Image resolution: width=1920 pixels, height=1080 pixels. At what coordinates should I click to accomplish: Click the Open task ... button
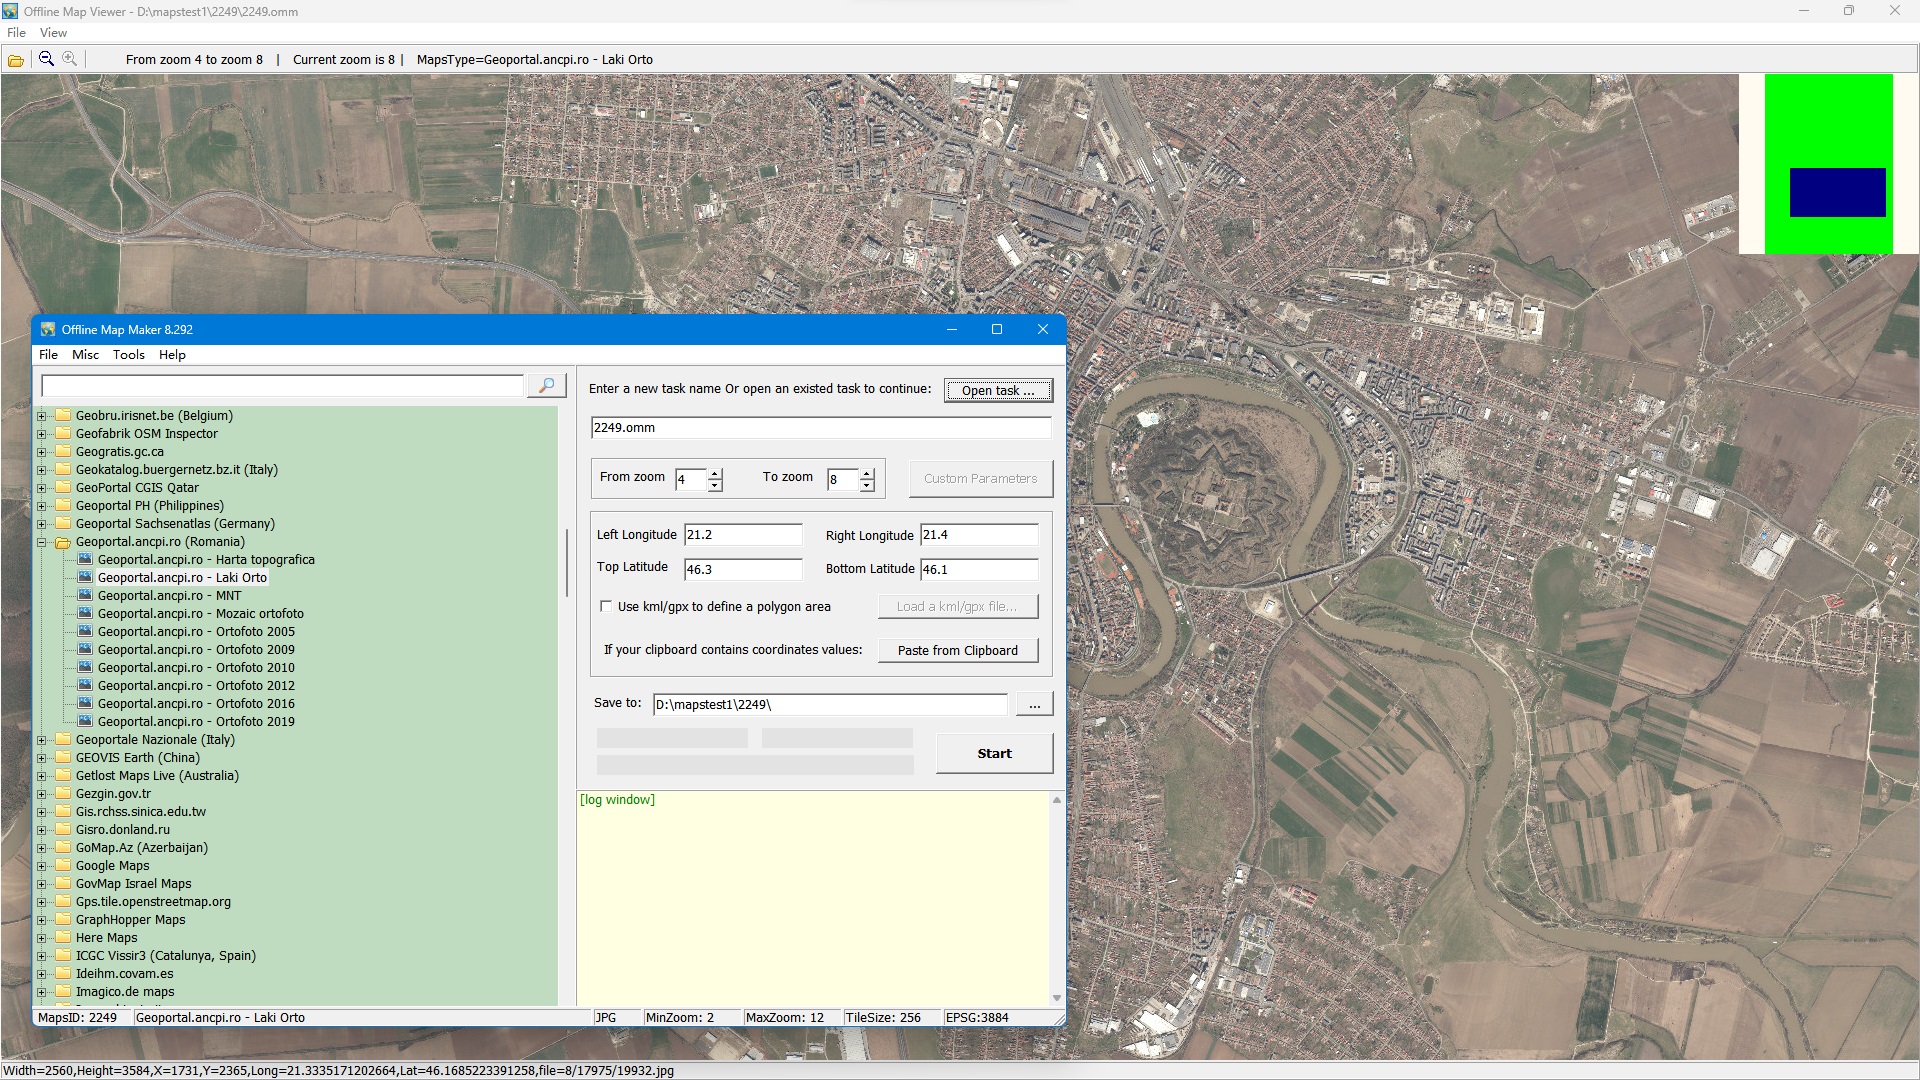coord(998,390)
